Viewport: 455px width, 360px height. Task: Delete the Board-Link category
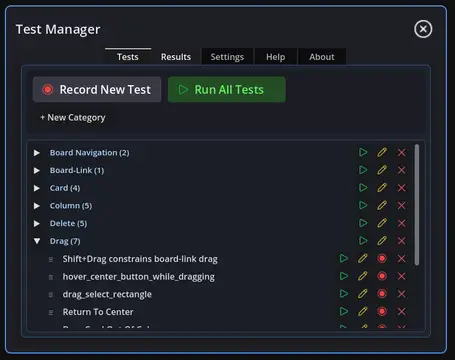[x=401, y=170]
